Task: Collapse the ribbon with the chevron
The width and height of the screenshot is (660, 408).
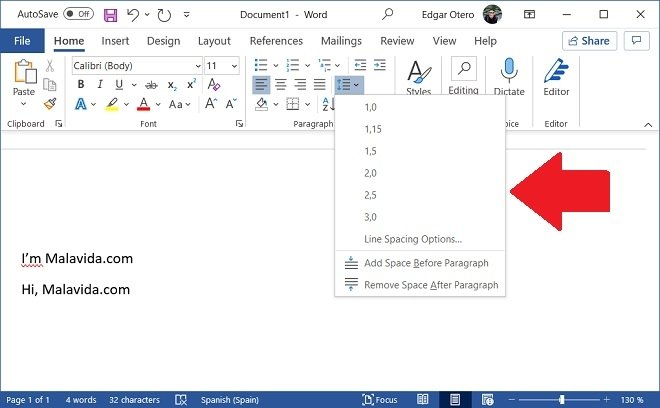Action: coord(648,125)
